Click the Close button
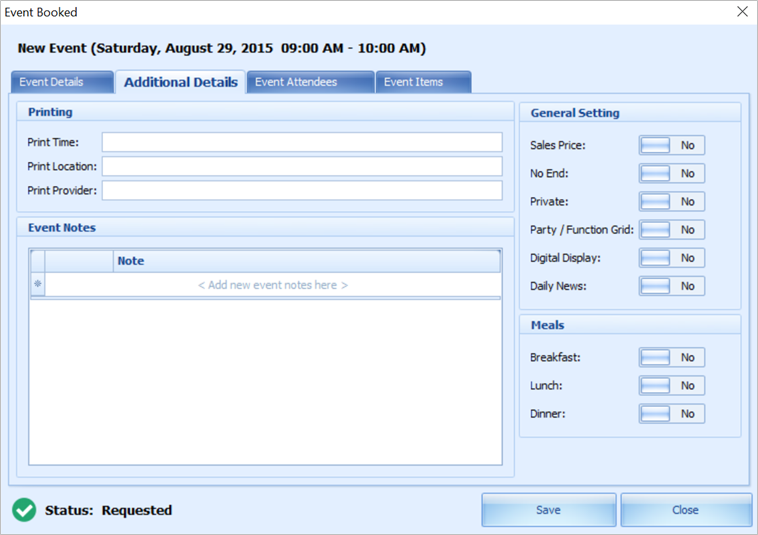This screenshot has height=535, width=758. tap(686, 510)
